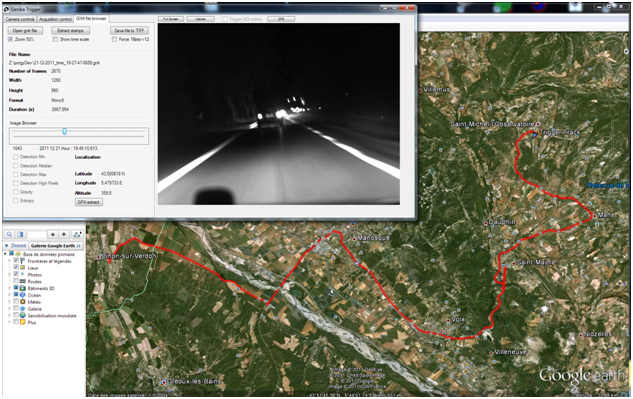Collapse the Données panel header triangle

[x=6, y=246]
